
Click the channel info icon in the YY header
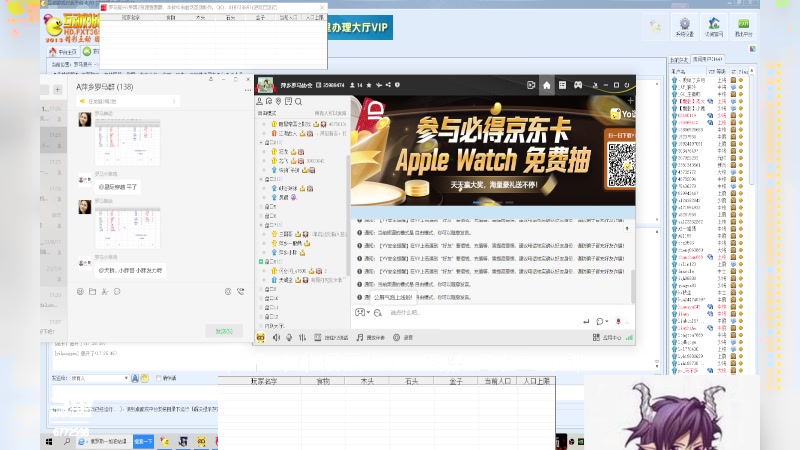tap(397, 85)
